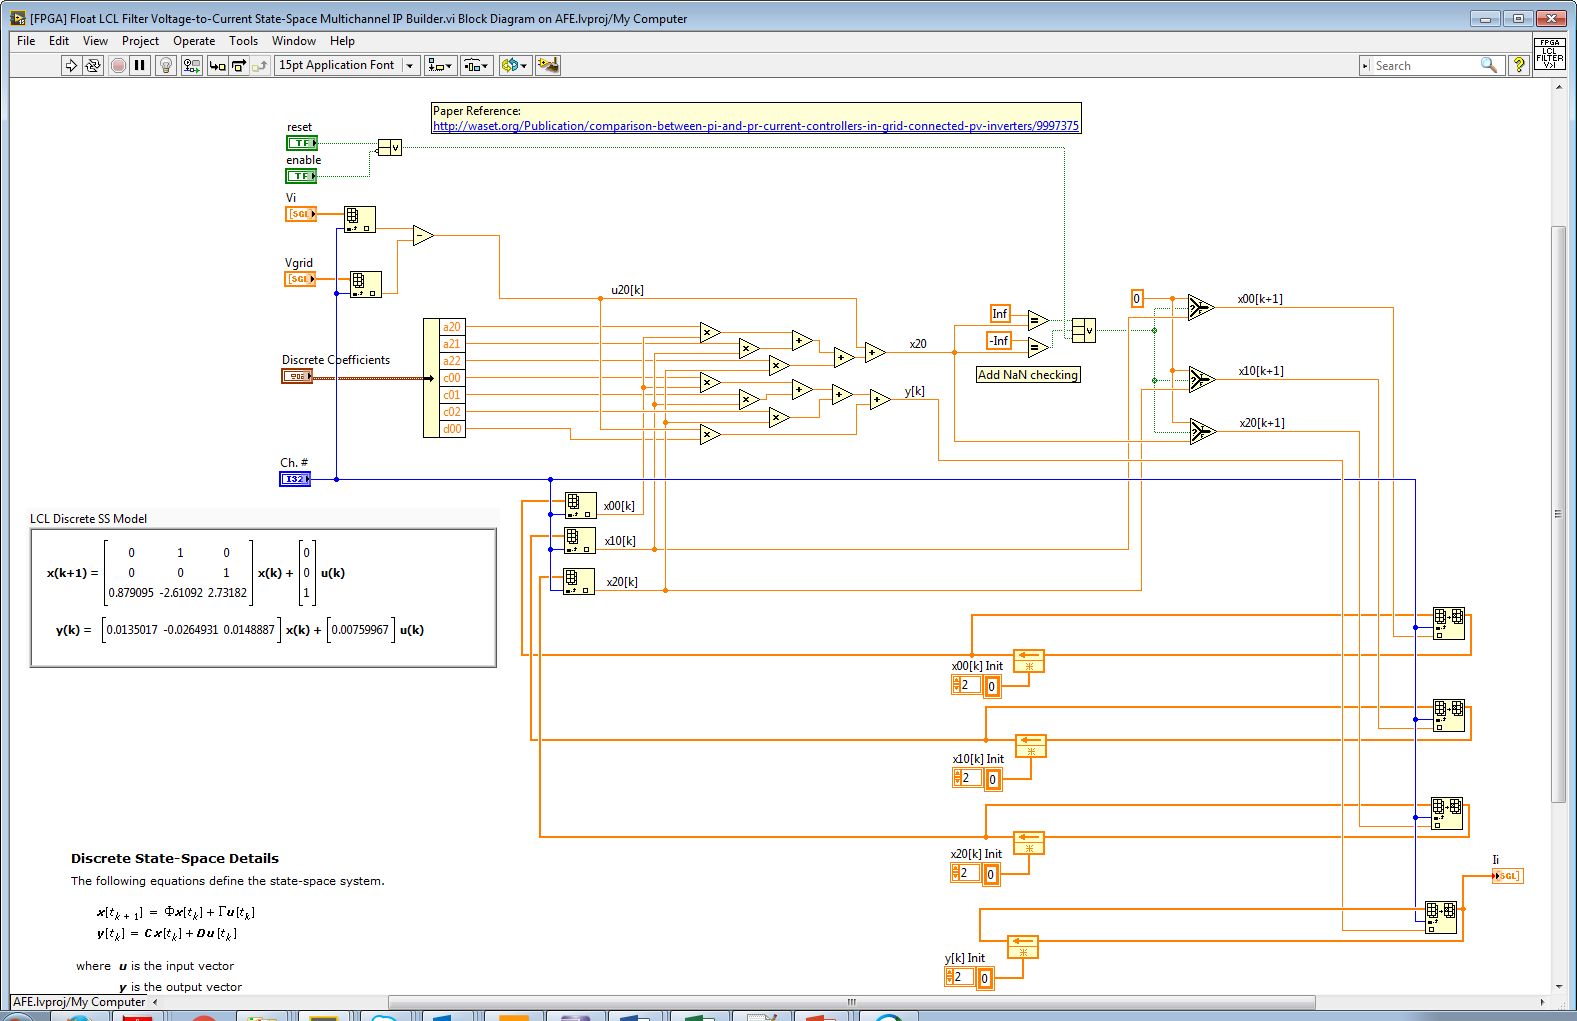Click the horizontal scrollbar thumb

tap(852, 1002)
